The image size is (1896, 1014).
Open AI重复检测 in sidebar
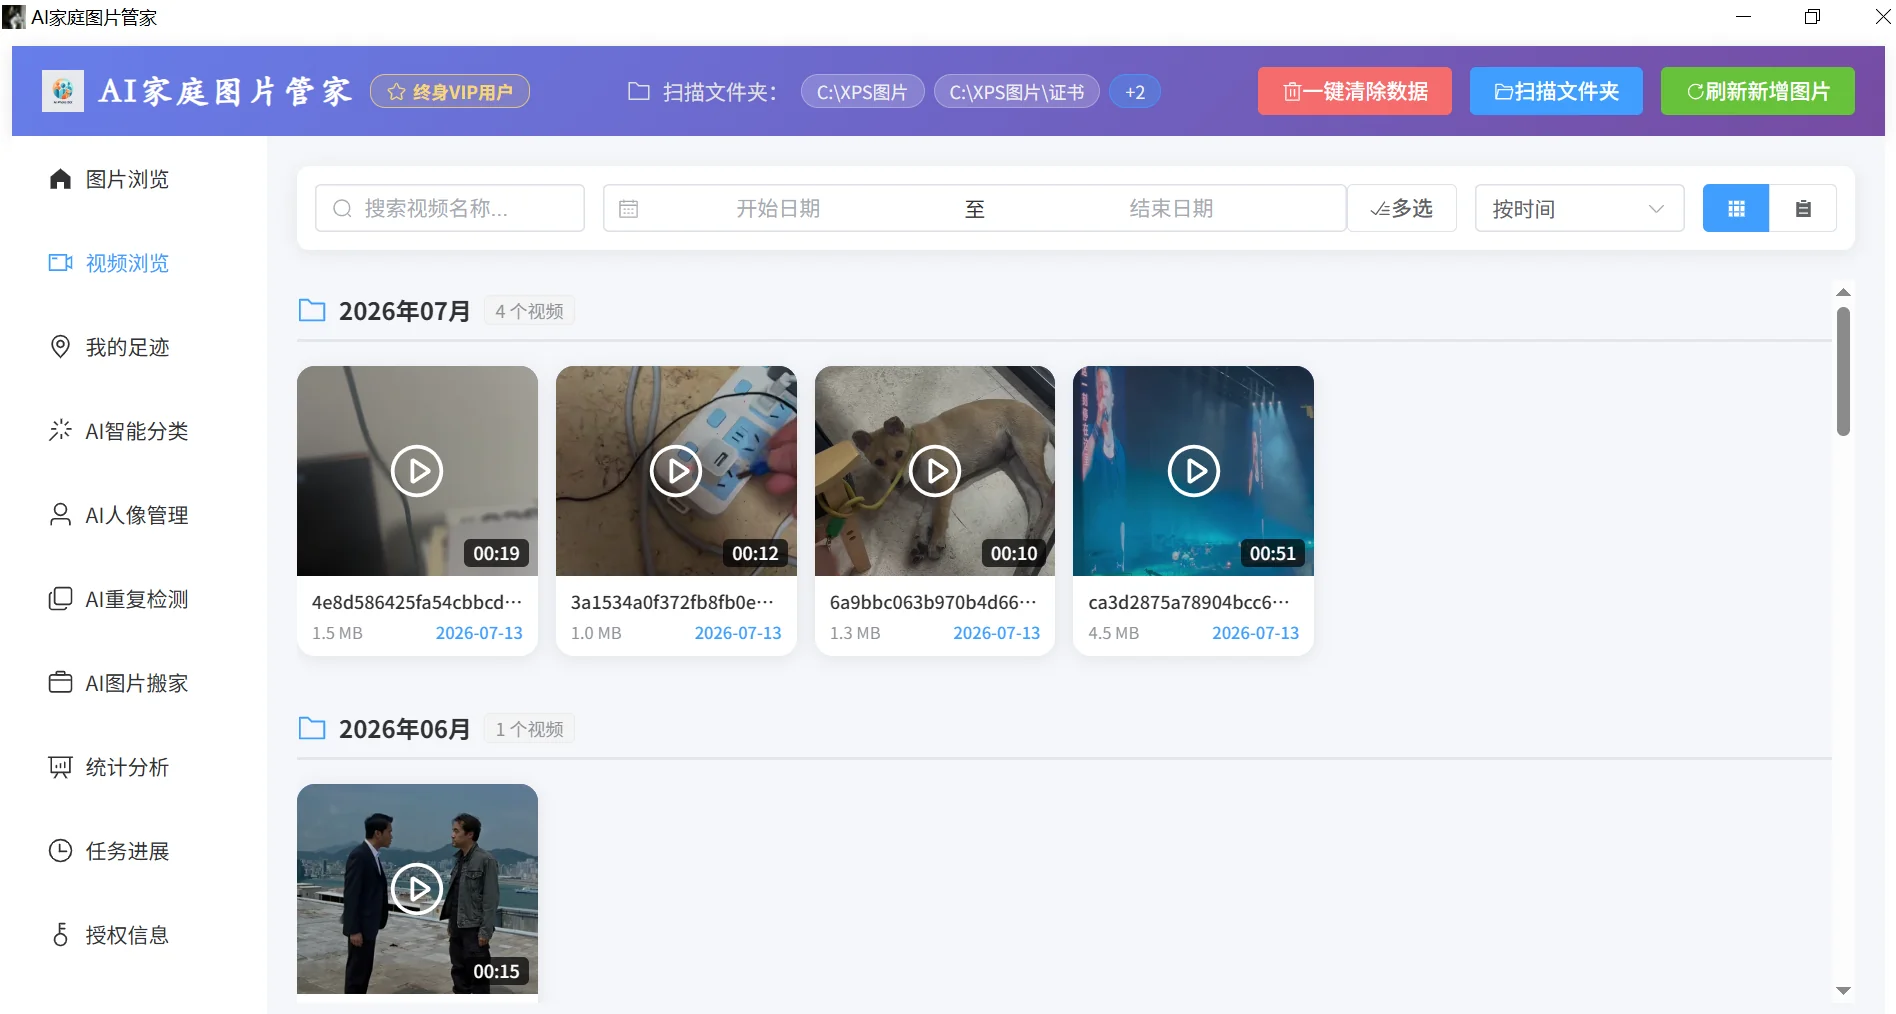(119, 599)
